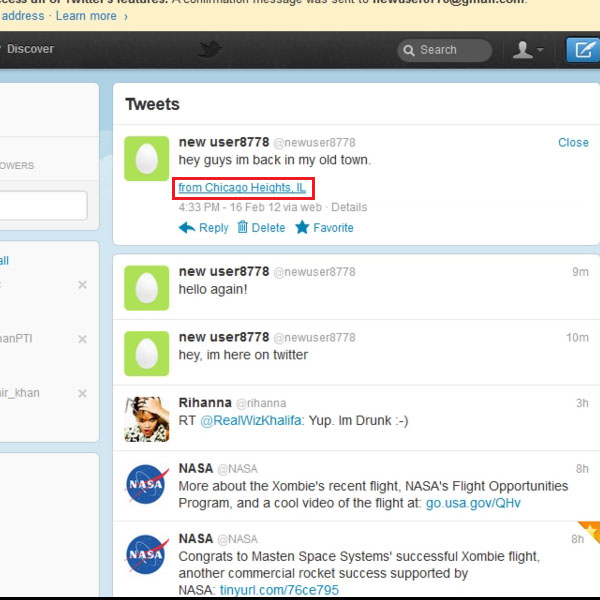
Task: Click the hello again! tweet text
Action: coord(213,289)
